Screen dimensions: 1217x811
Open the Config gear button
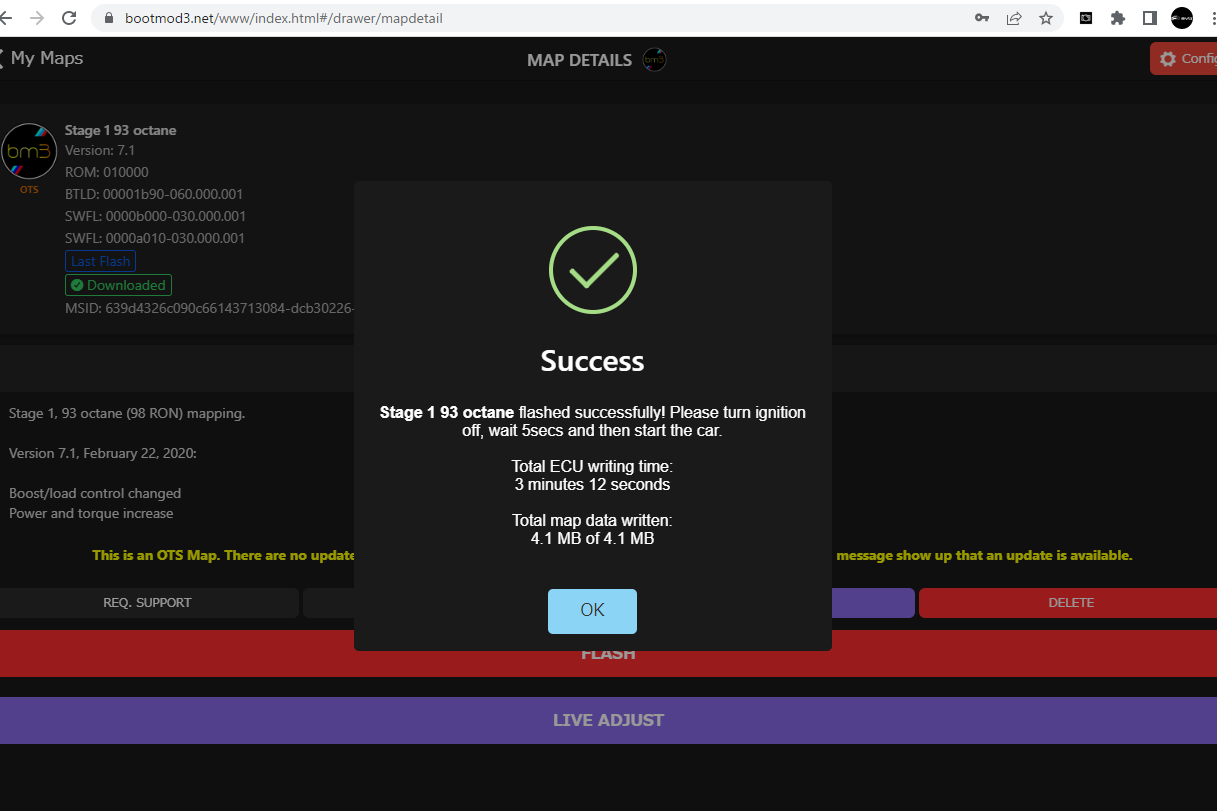(1184, 59)
